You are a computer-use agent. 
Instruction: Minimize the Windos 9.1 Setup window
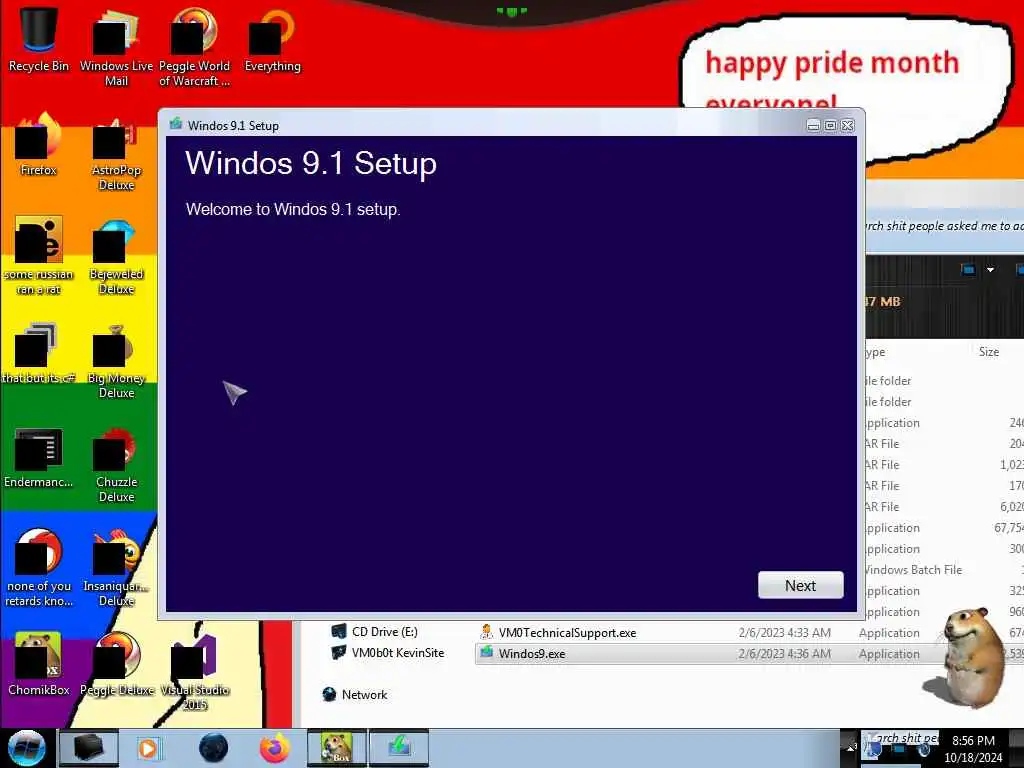(x=813, y=125)
